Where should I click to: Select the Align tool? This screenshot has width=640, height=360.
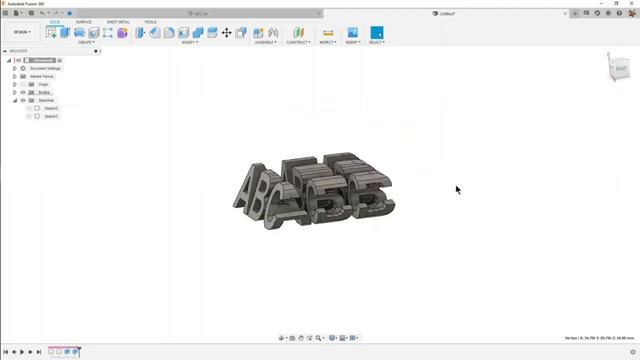tap(241, 33)
